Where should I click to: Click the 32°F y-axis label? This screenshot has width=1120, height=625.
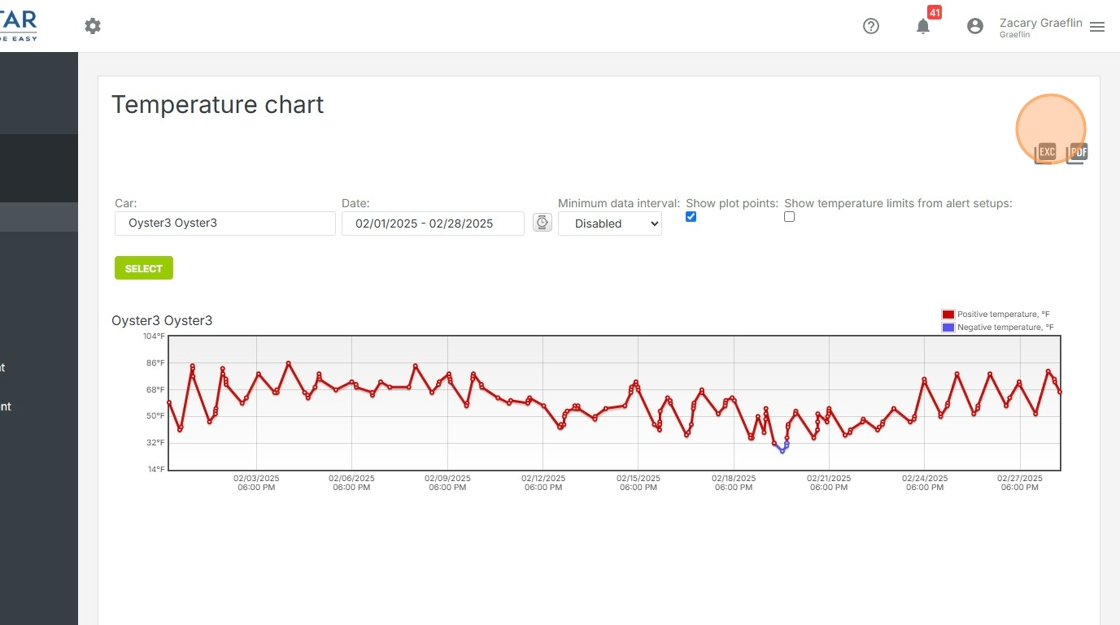click(x=156, y=443)
